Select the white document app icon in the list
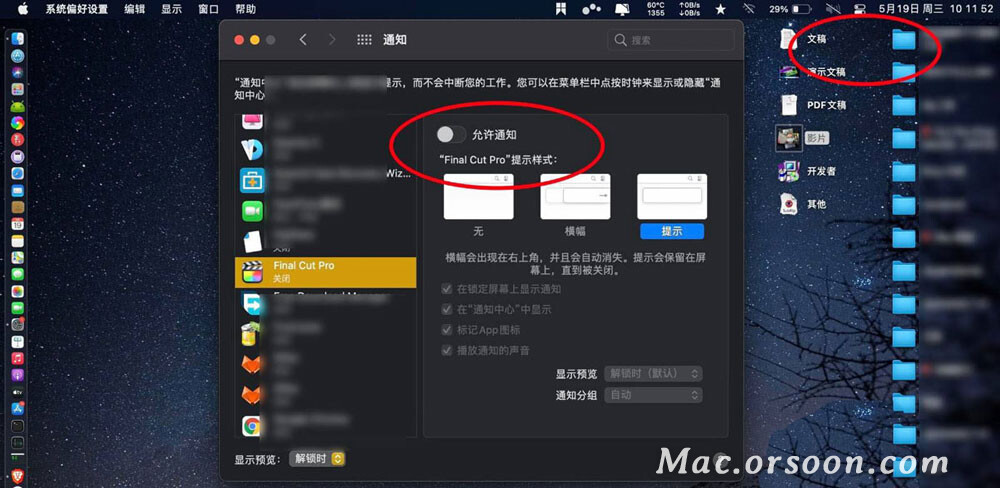The height and width of the screenshot is (488, 1000). coord(253,241)
